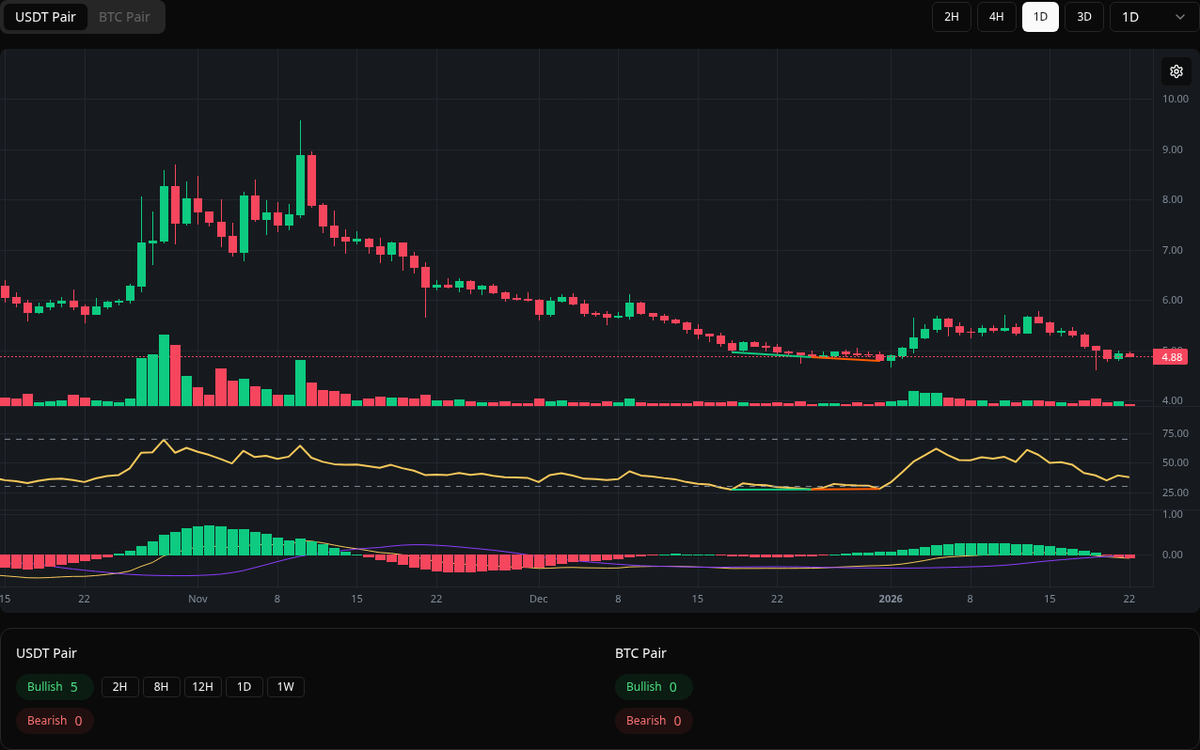The image size is (1200, 750).
Task: Select the 4H timeframe button
Action: (996, 17)
